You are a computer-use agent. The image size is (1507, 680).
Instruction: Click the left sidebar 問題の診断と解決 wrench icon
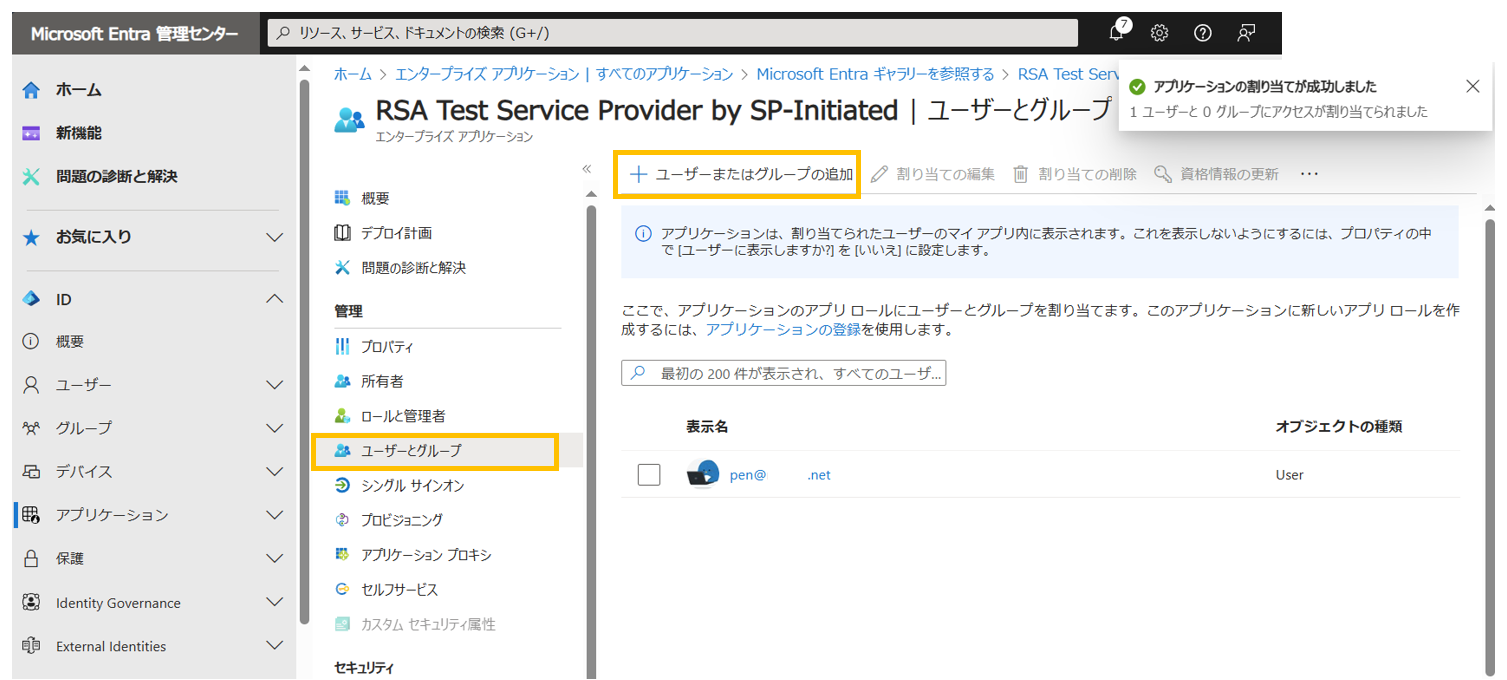[x=31, y=176]
